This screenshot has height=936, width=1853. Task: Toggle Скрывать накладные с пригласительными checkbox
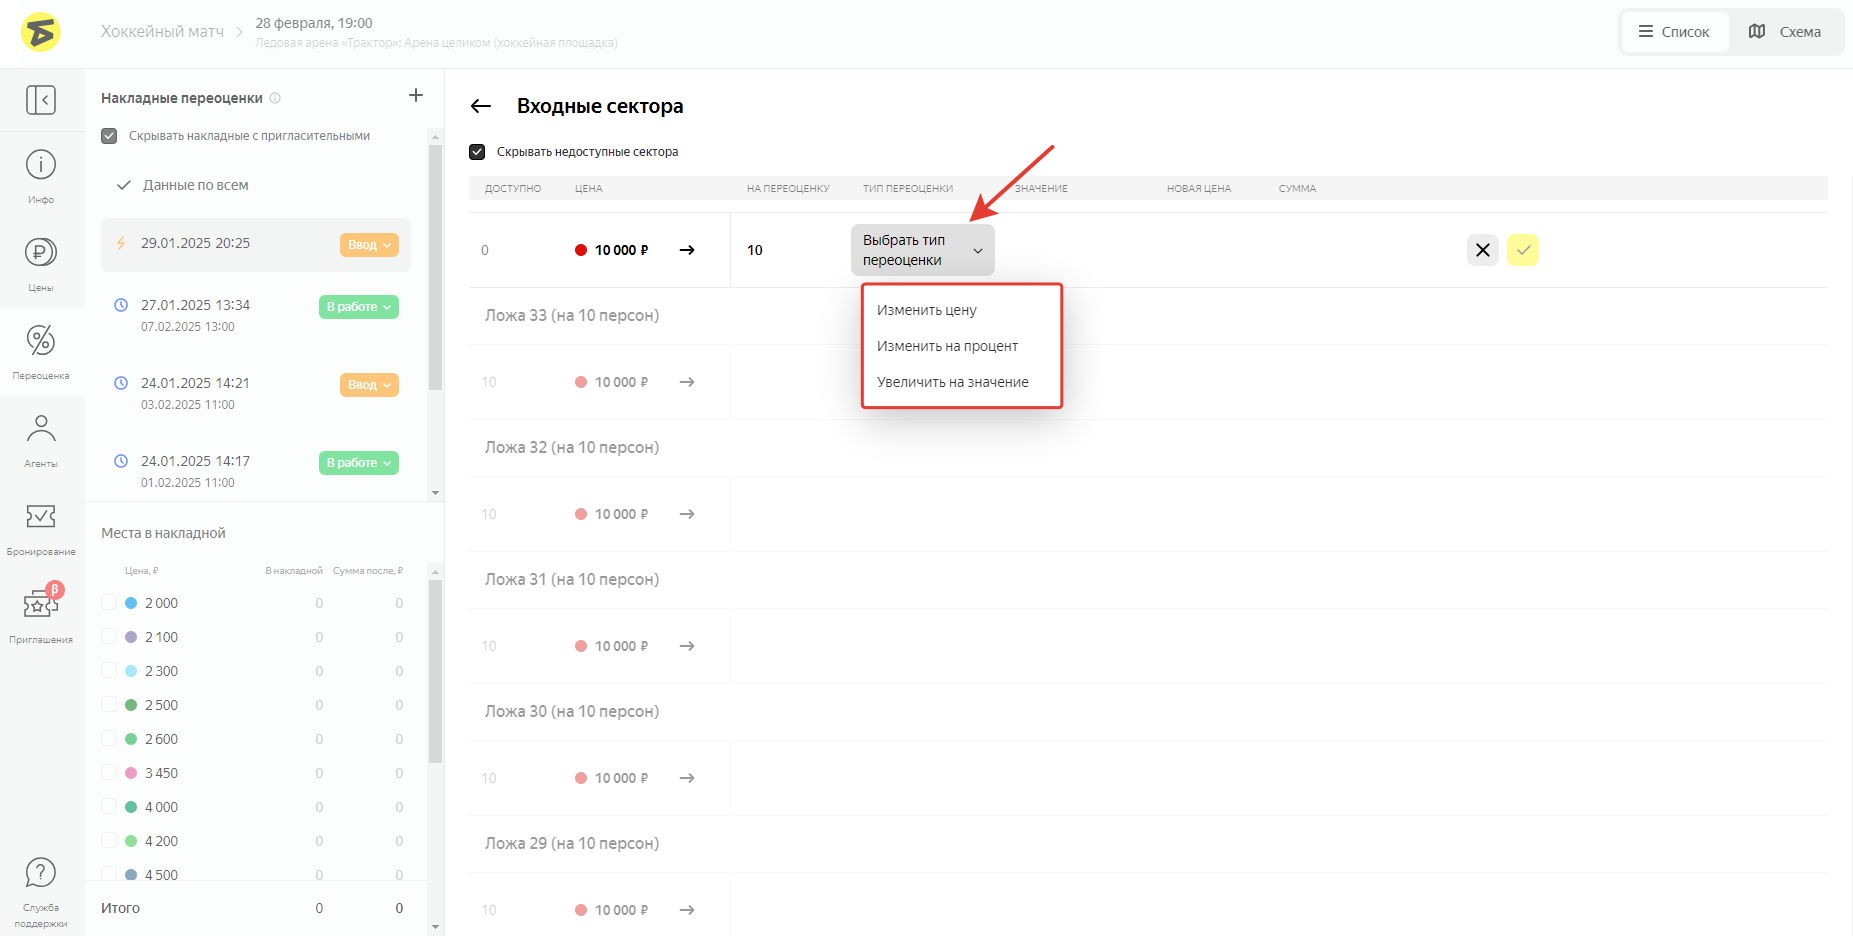tap(109, 136)
